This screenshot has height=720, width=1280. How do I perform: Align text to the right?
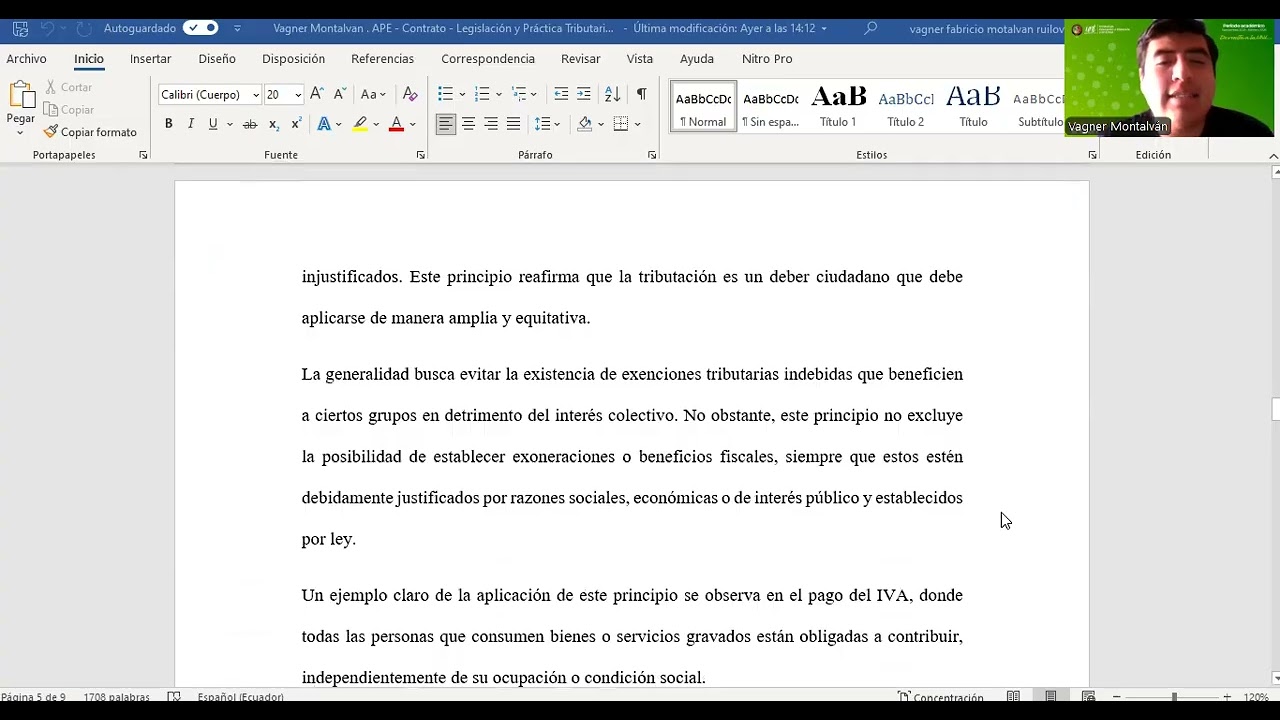pos(491,124)
